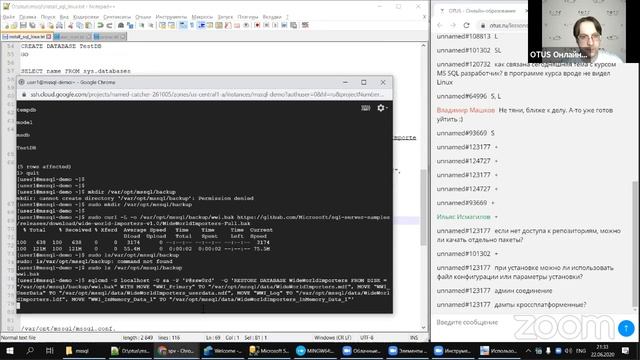Open the Инструменты menu

point(171,17)
